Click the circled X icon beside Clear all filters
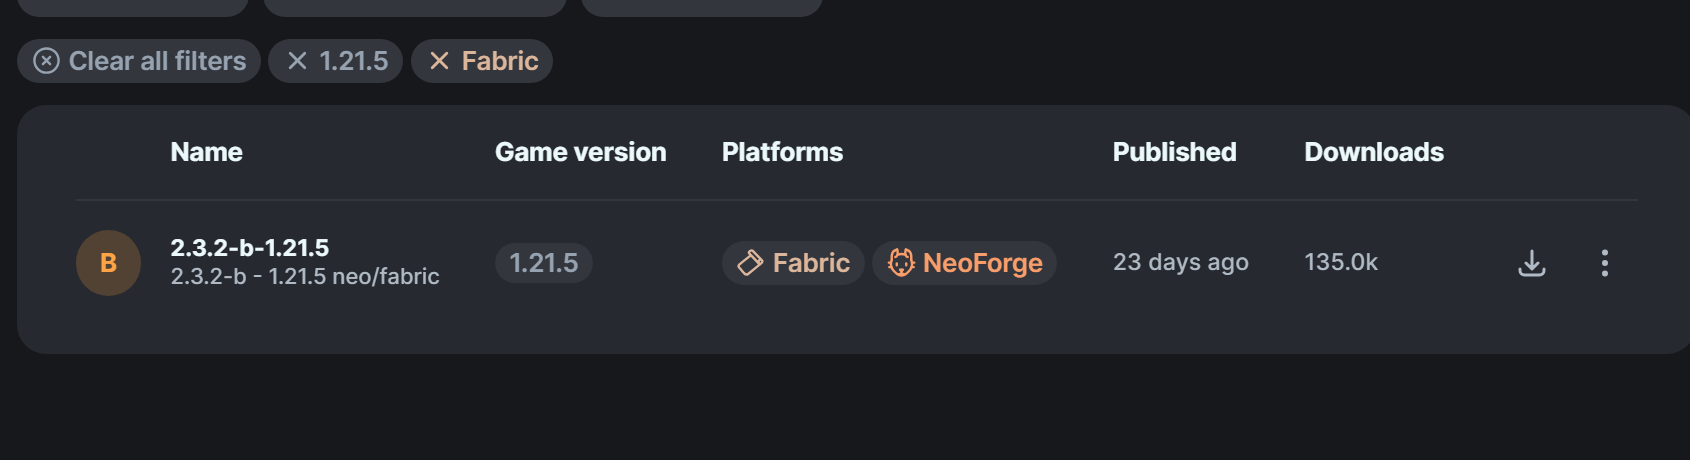The image size is (1690, 460). (x=46, y=61)
